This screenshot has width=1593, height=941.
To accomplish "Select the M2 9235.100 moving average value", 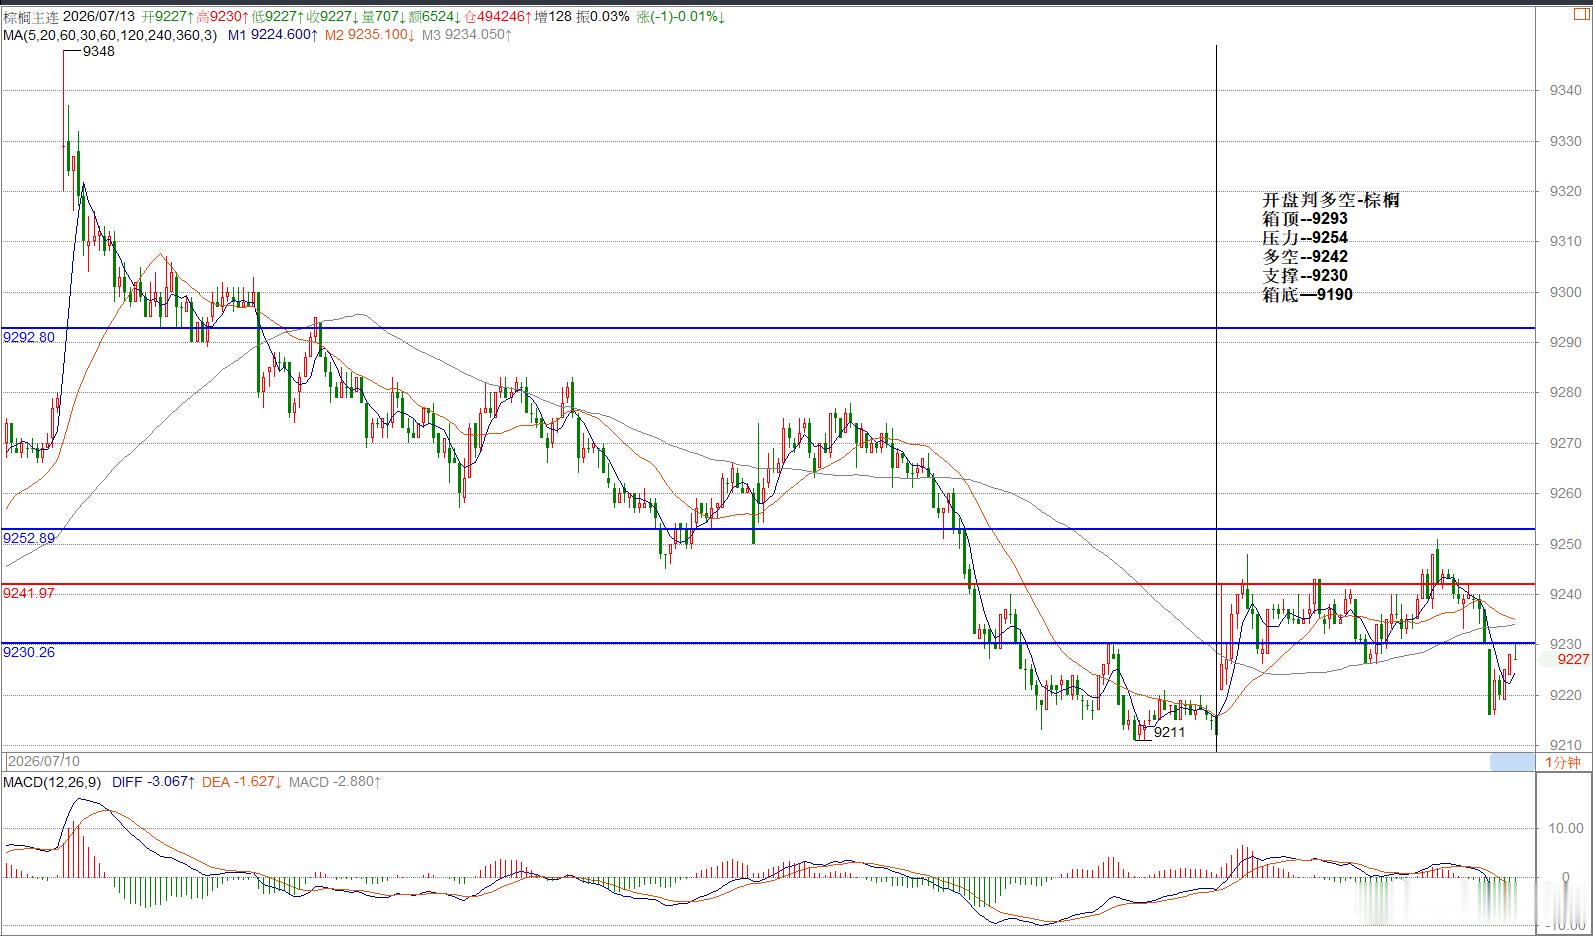I will pos(369,35).
